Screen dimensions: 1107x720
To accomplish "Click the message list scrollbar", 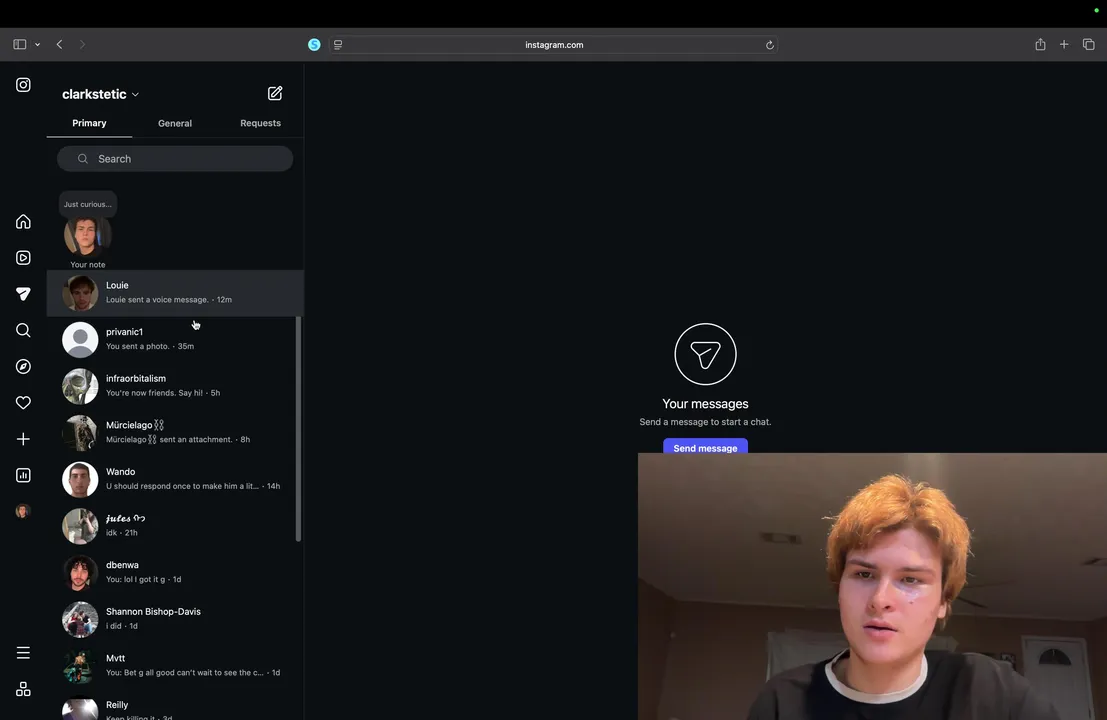I will tap(299, 429).
